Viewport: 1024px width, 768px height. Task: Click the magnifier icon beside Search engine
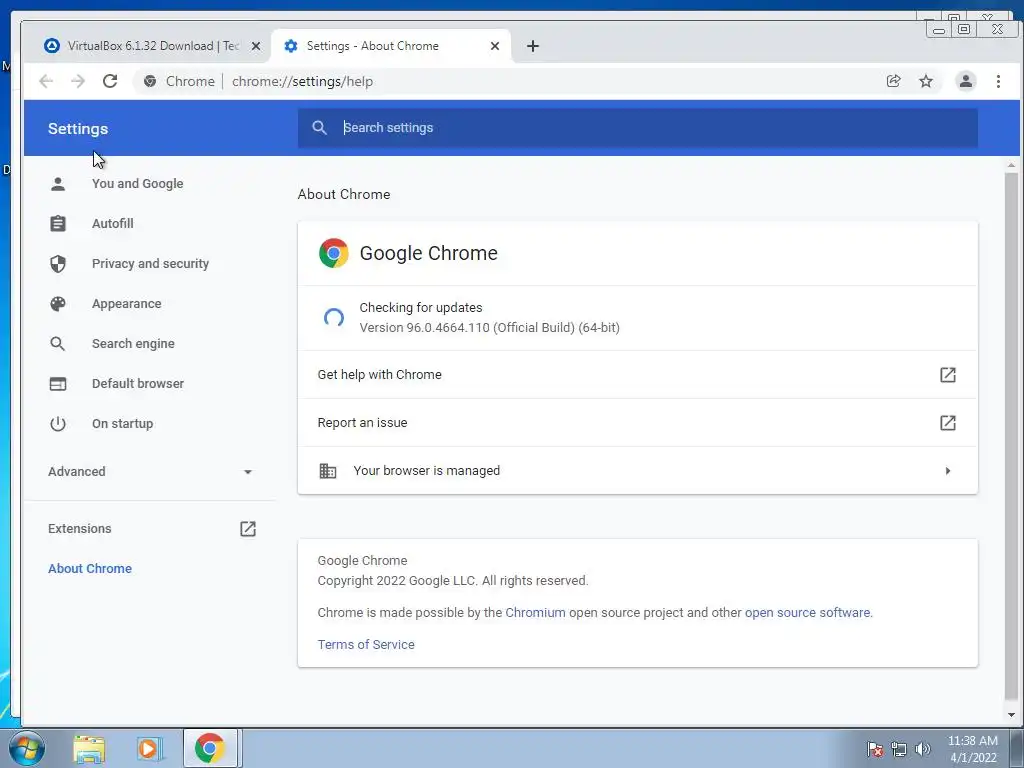(58, 344)
